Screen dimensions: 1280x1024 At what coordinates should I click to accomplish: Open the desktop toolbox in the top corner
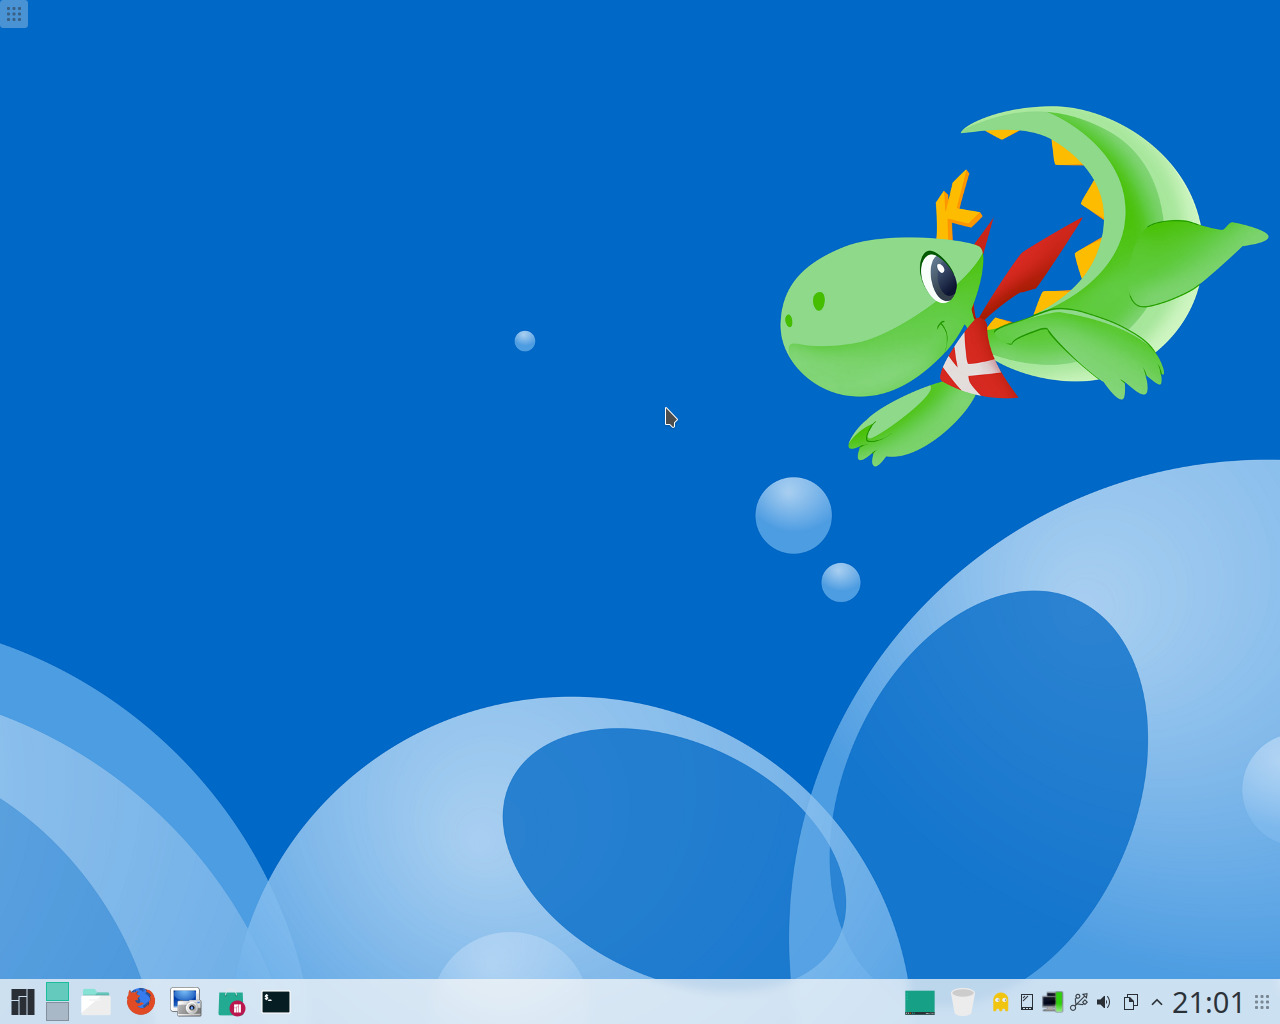click(14, 14)
